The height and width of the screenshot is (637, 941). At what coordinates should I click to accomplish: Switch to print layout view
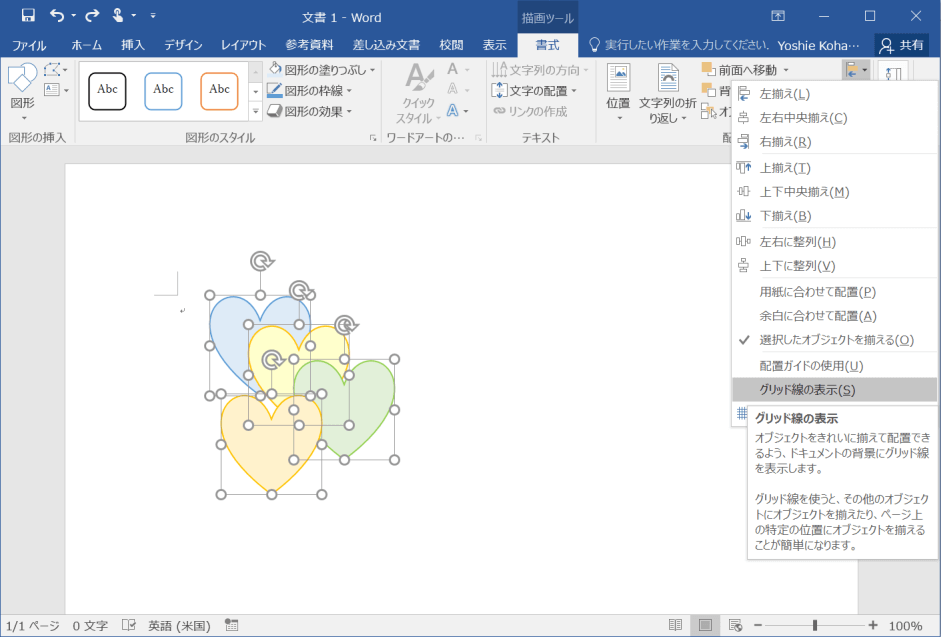pos(705,625)
